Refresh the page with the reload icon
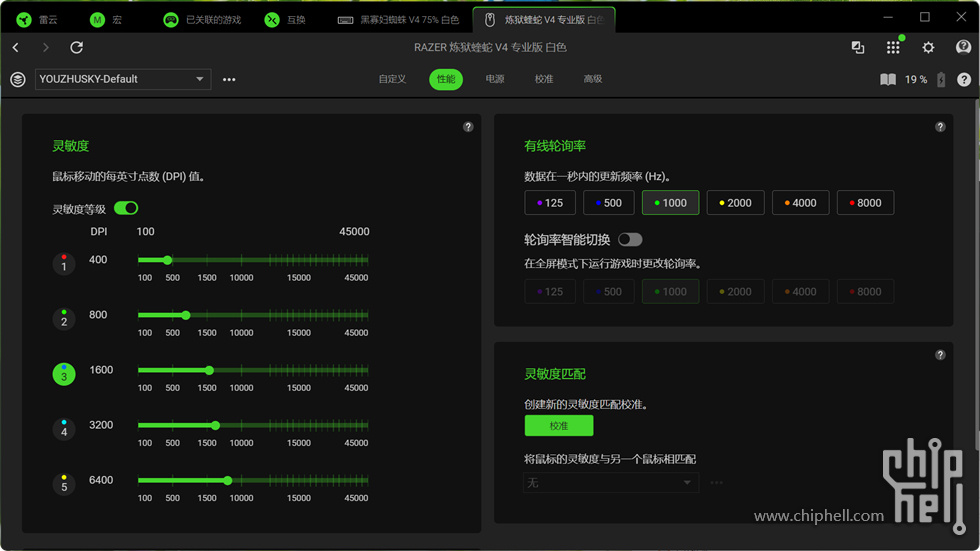Screen dimensions: 980x551 coord(76,47)
